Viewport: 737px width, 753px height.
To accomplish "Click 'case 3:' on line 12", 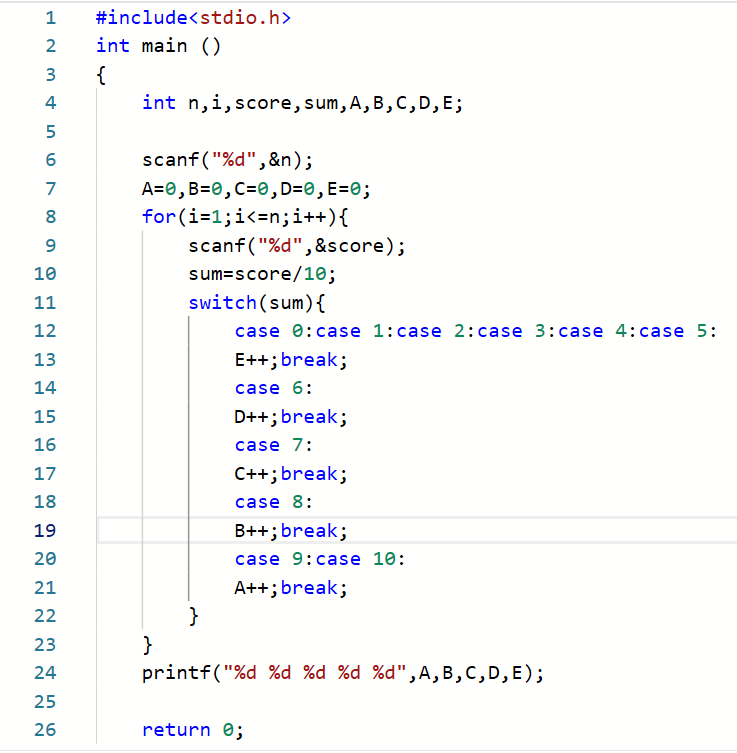I will [517, 331].
